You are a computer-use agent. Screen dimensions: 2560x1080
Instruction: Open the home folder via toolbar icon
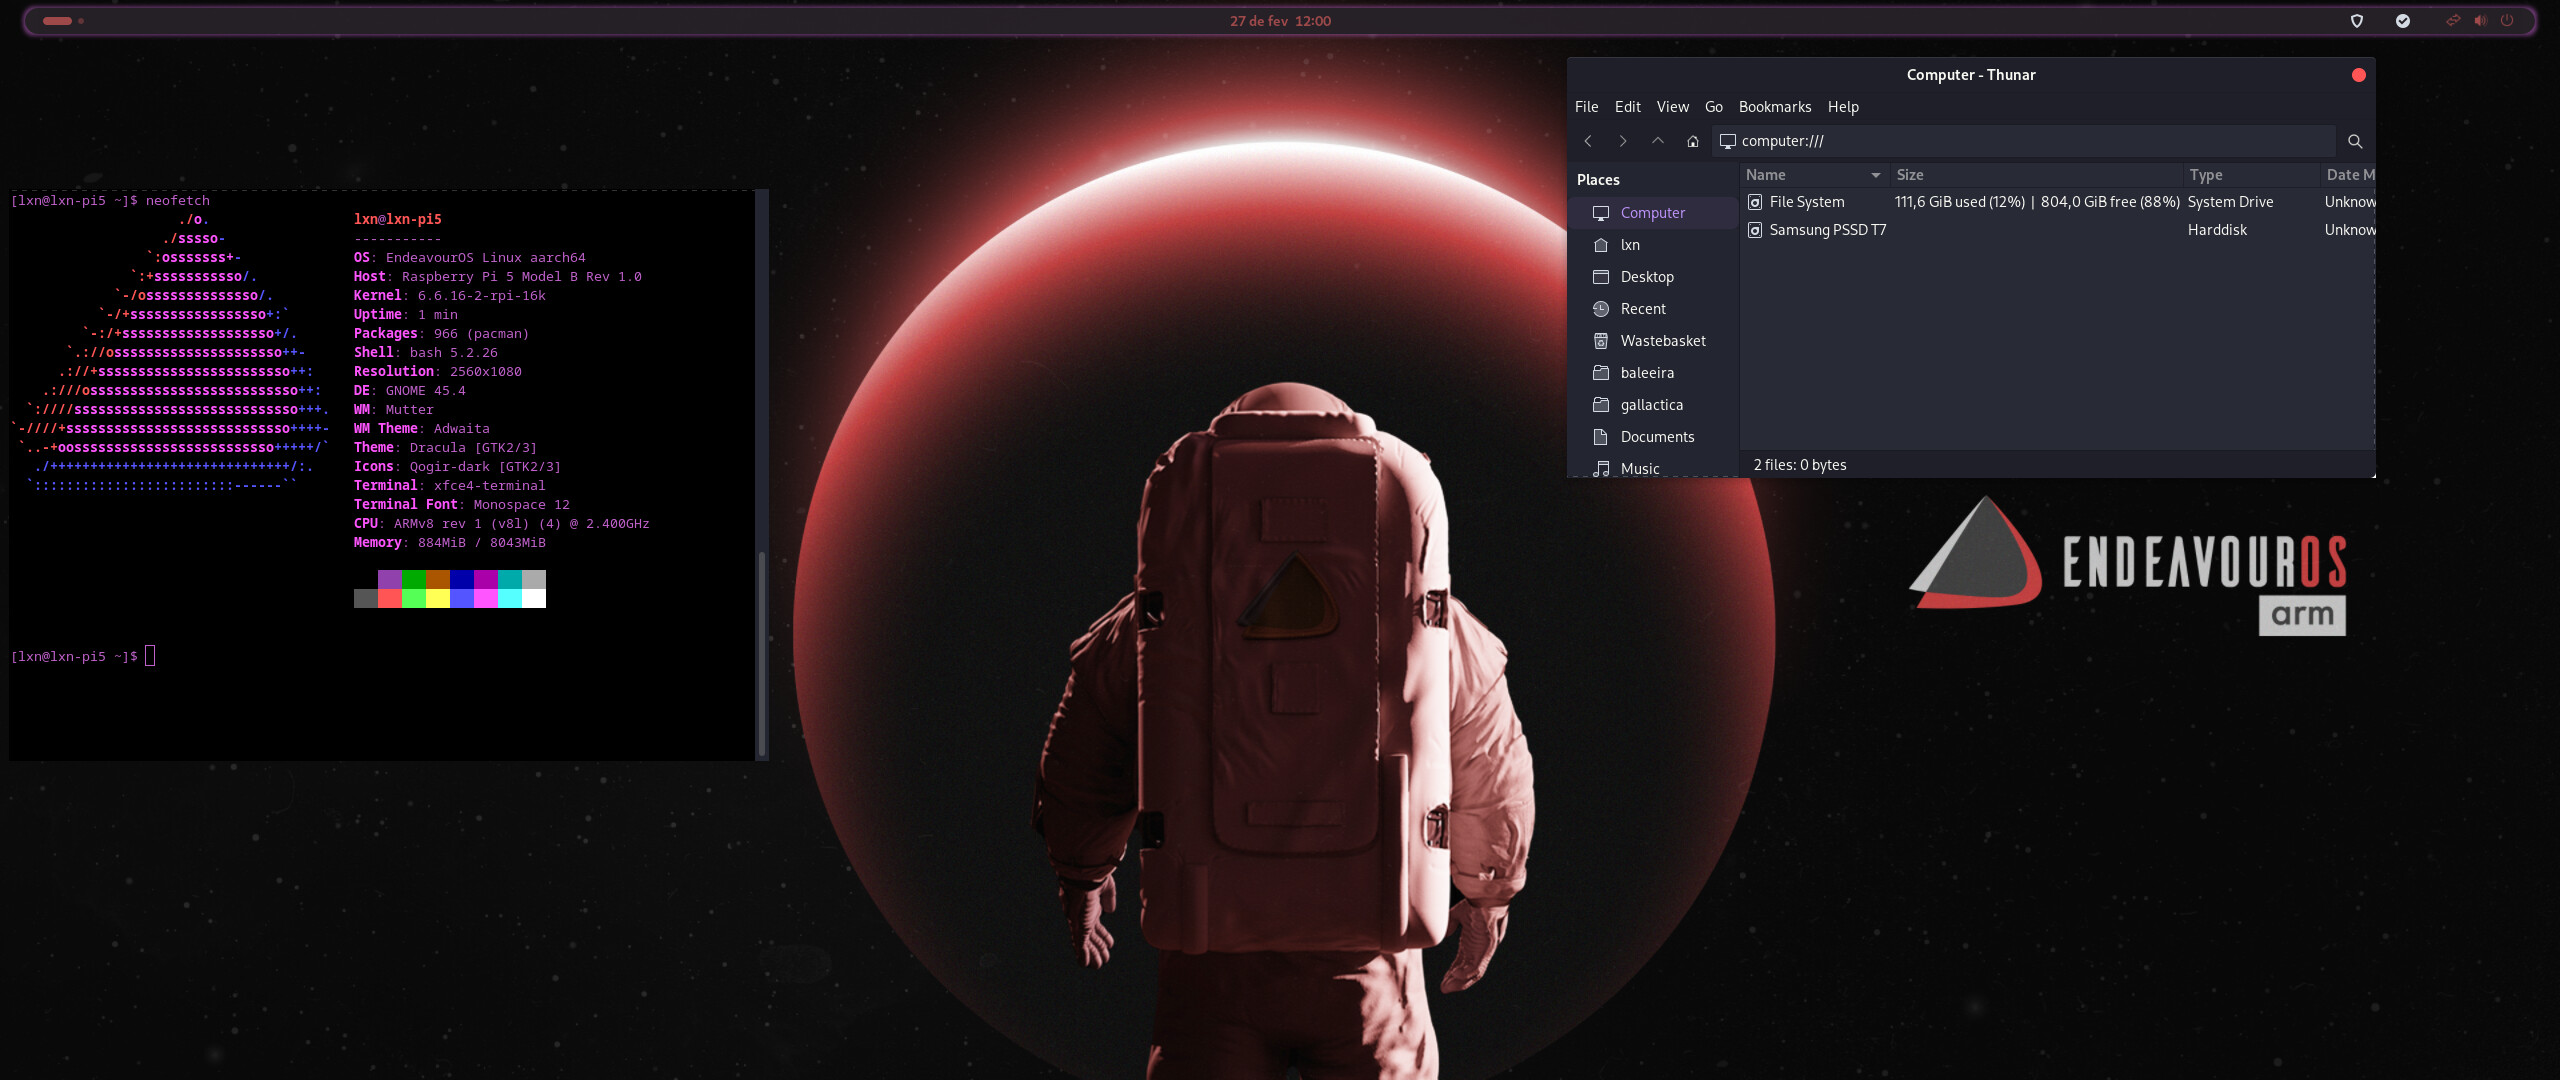click(1693, 141)
